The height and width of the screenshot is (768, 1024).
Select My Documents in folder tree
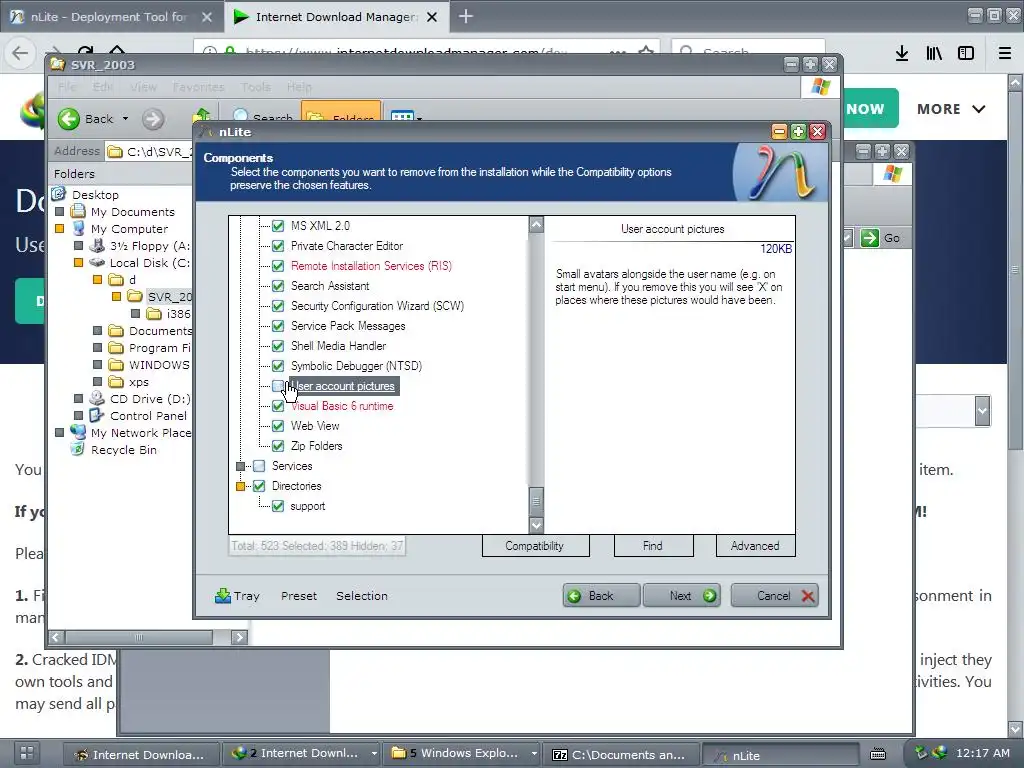(x=133, y=212)
